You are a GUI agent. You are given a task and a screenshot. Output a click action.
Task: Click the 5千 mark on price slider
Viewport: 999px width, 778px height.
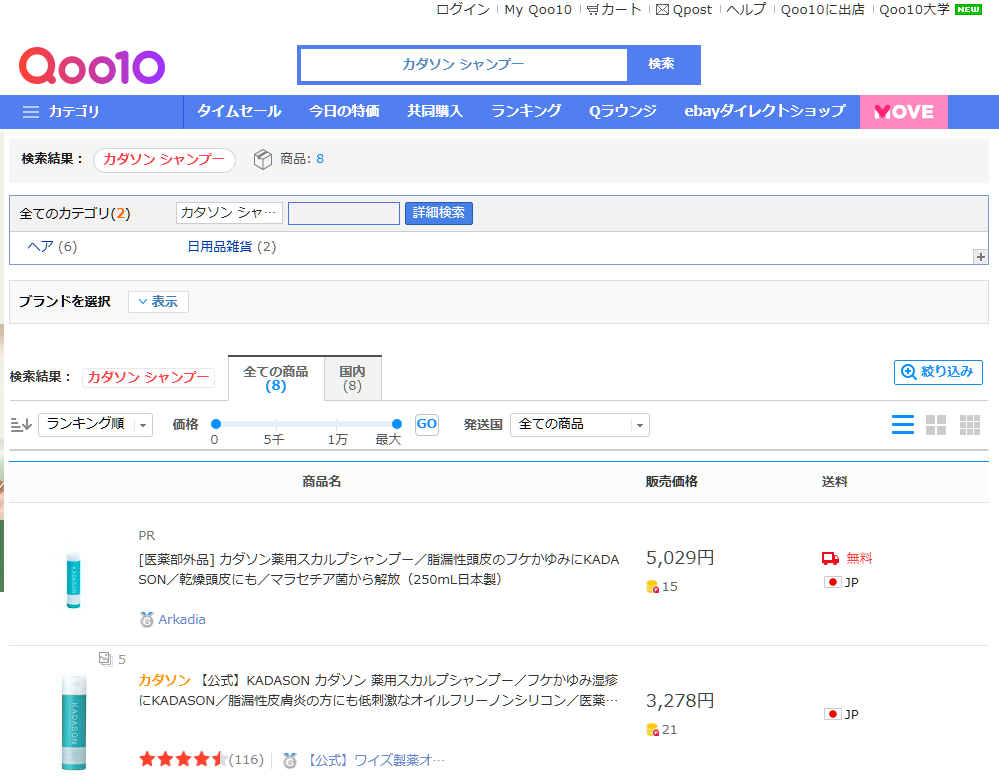click(275, 440)
